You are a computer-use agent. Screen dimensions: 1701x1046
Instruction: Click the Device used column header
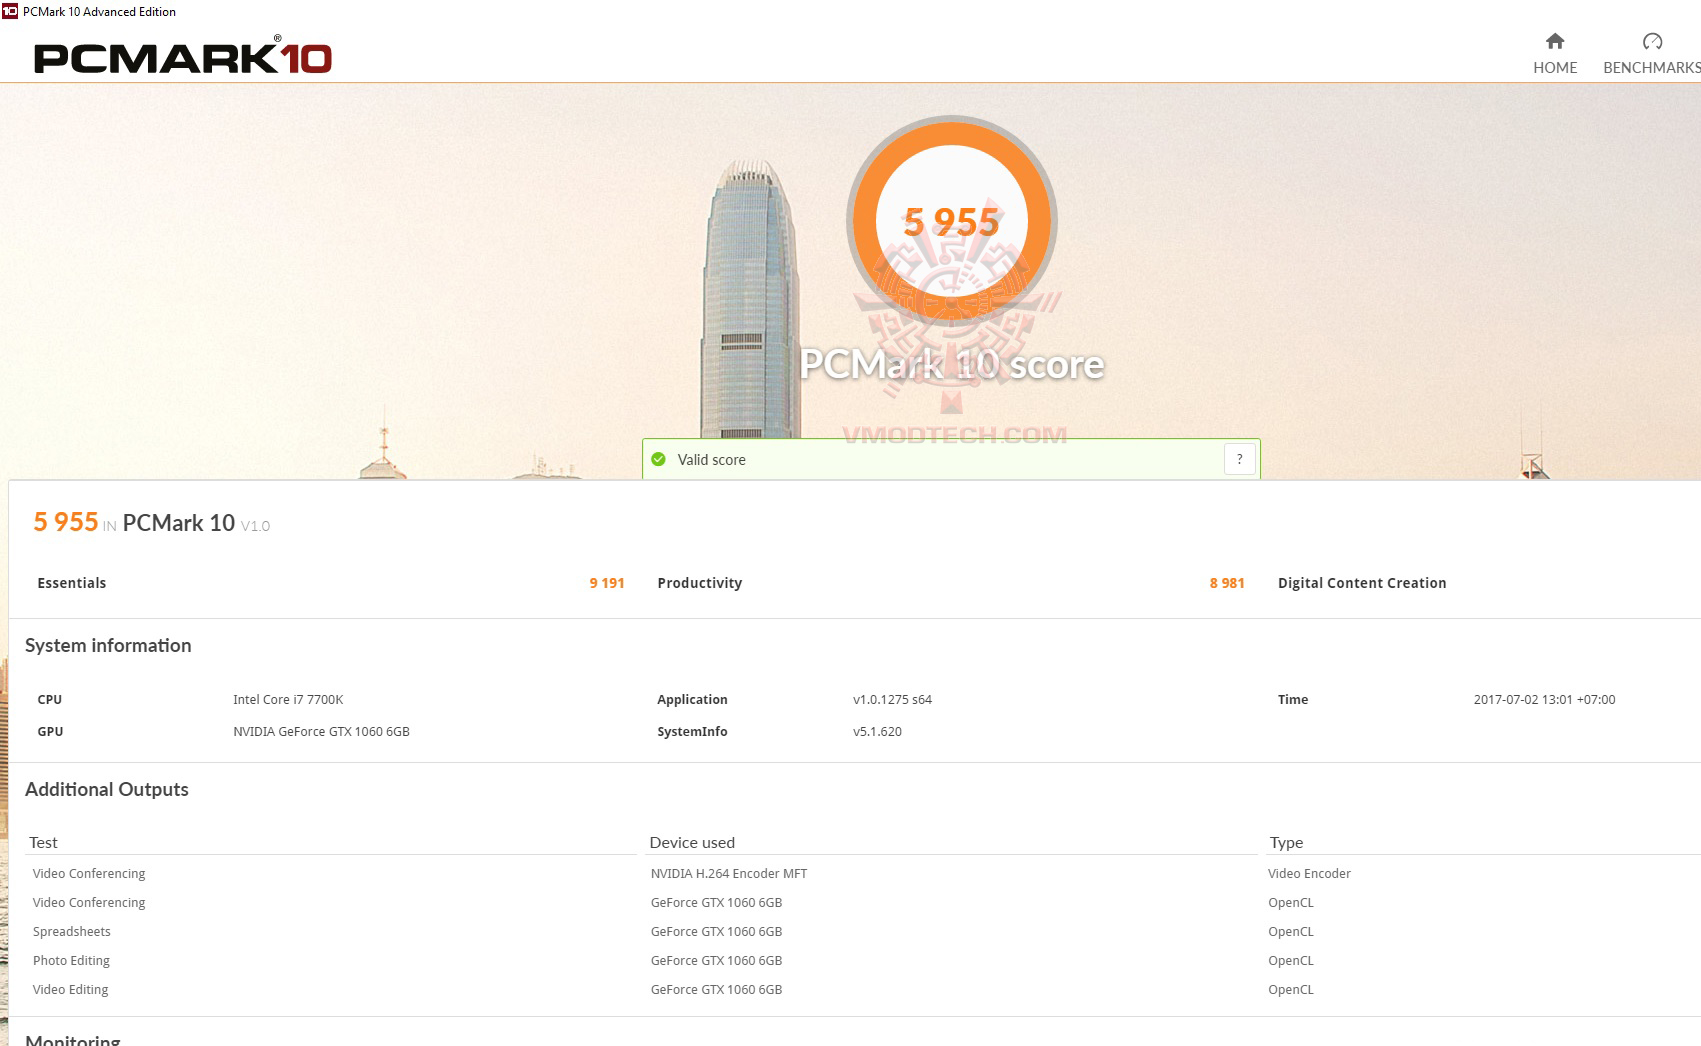(692, 843)
